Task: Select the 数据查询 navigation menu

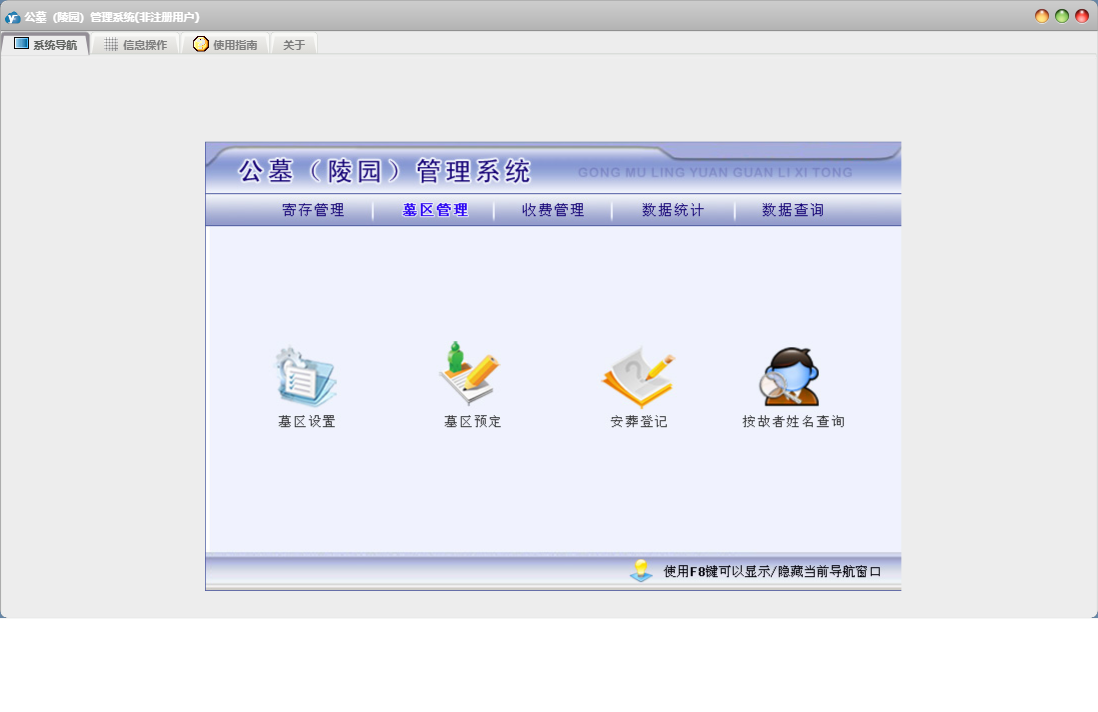Action: coord(793,210)
